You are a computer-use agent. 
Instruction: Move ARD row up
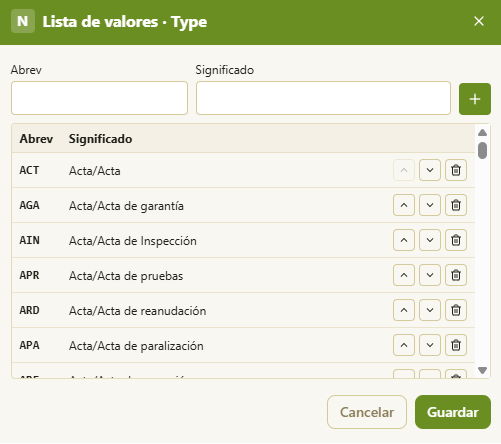404,310
